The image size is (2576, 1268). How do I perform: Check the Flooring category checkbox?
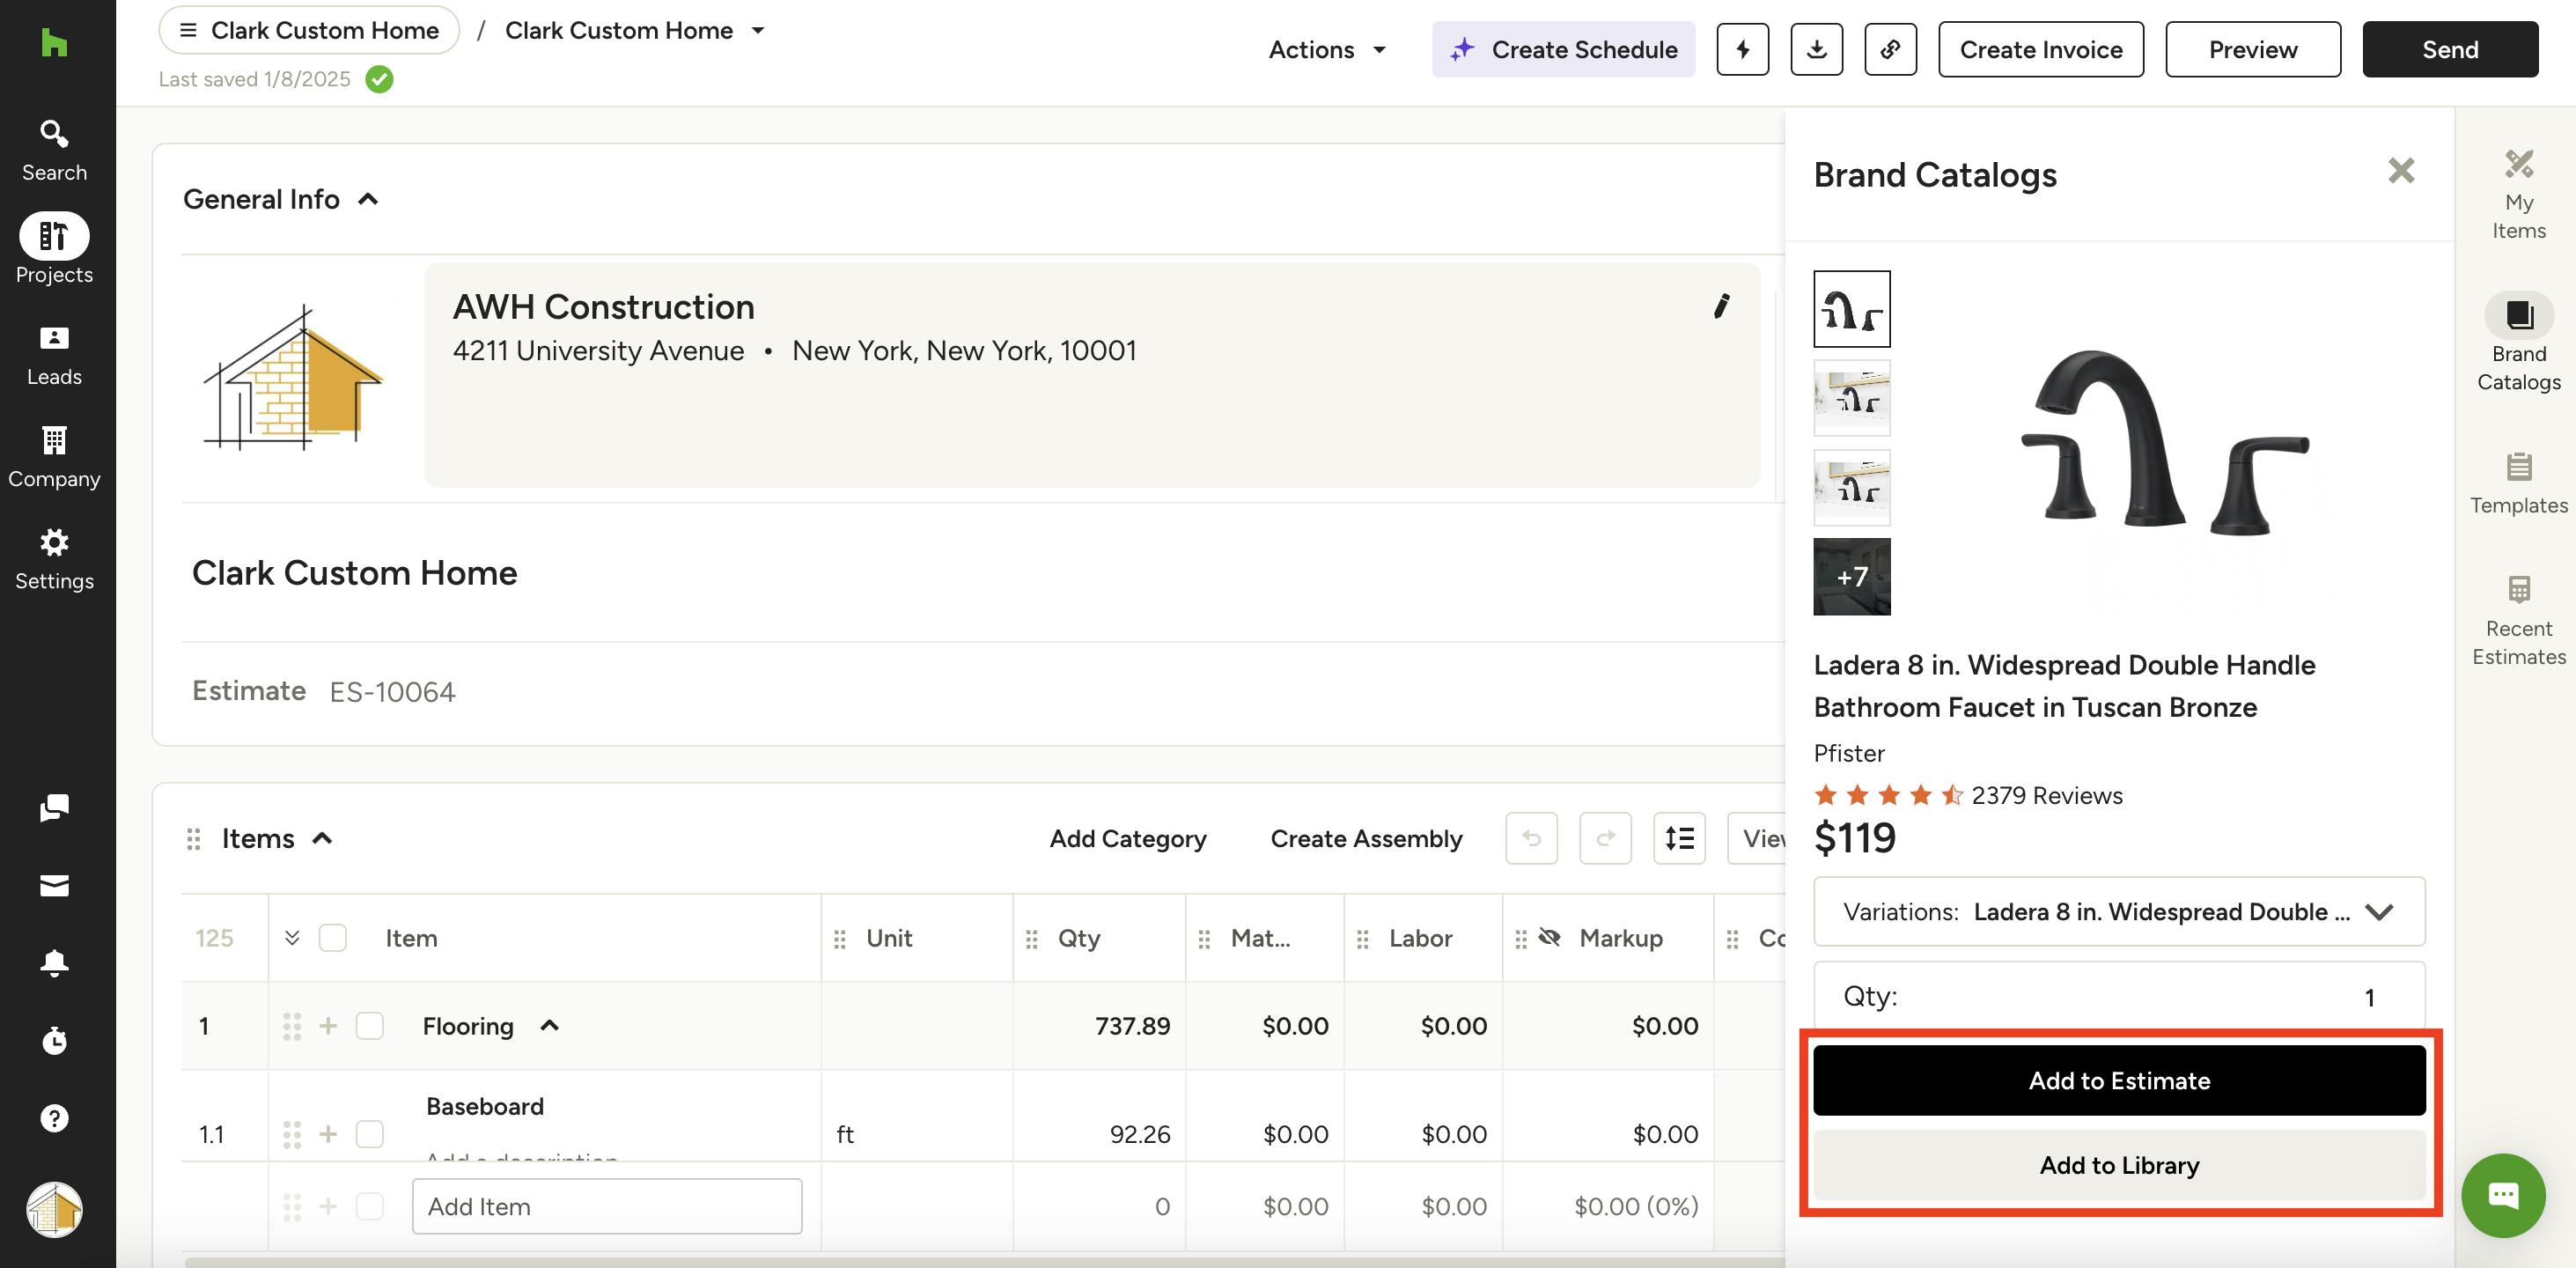pos(370,1026)
